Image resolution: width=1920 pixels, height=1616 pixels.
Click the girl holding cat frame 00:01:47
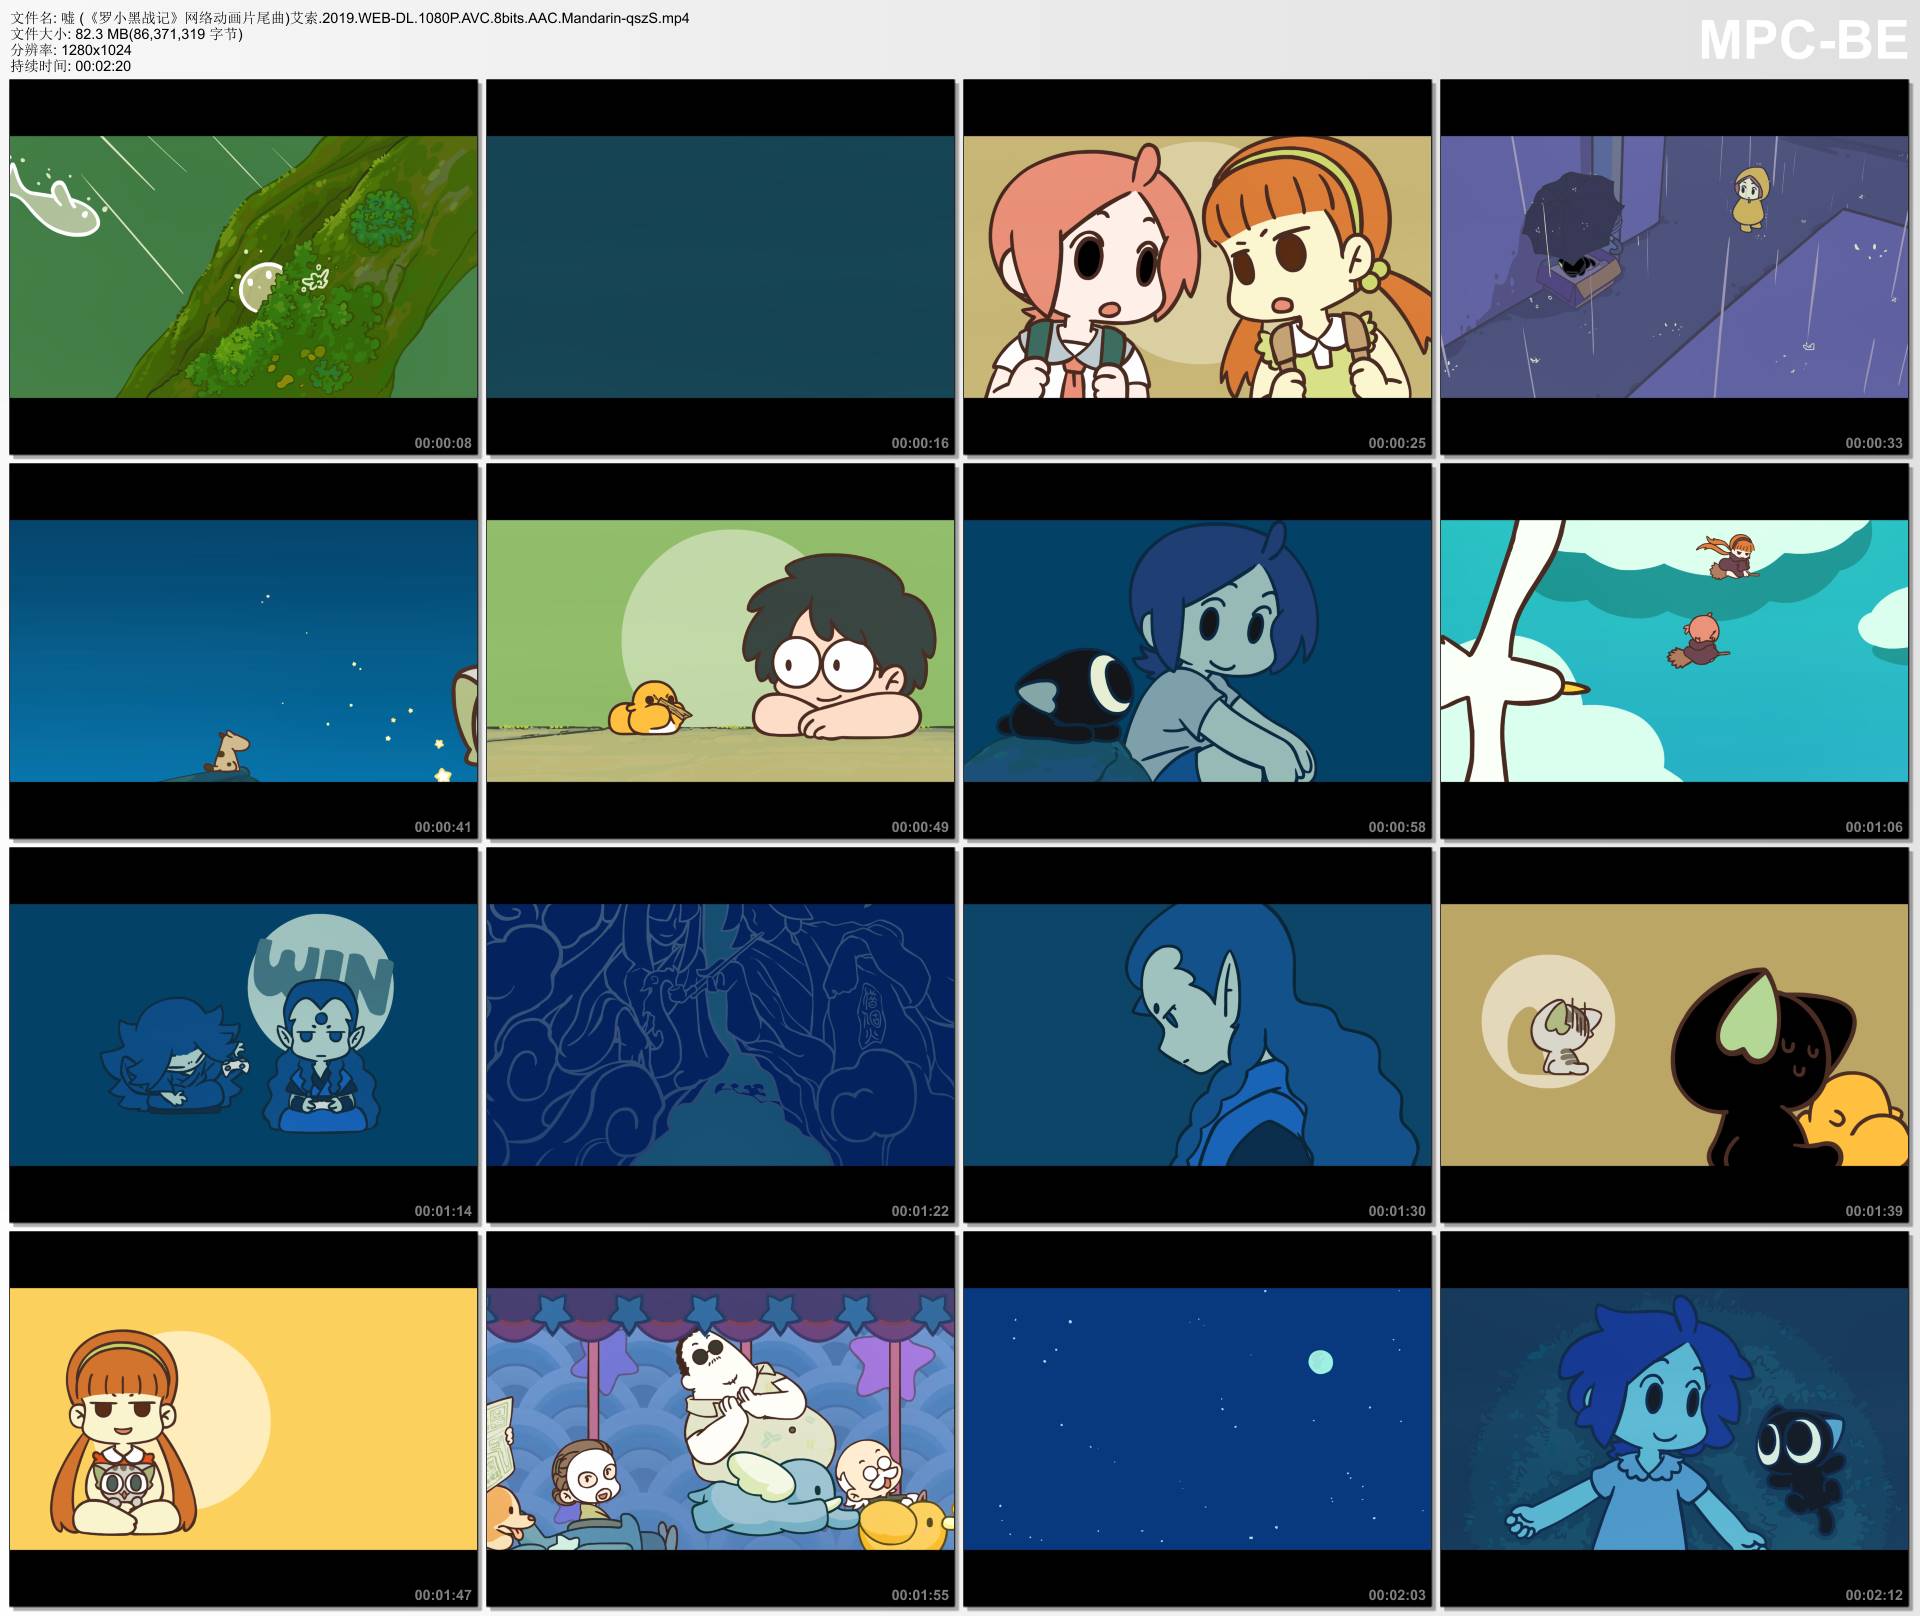[x=244, y=1419]
